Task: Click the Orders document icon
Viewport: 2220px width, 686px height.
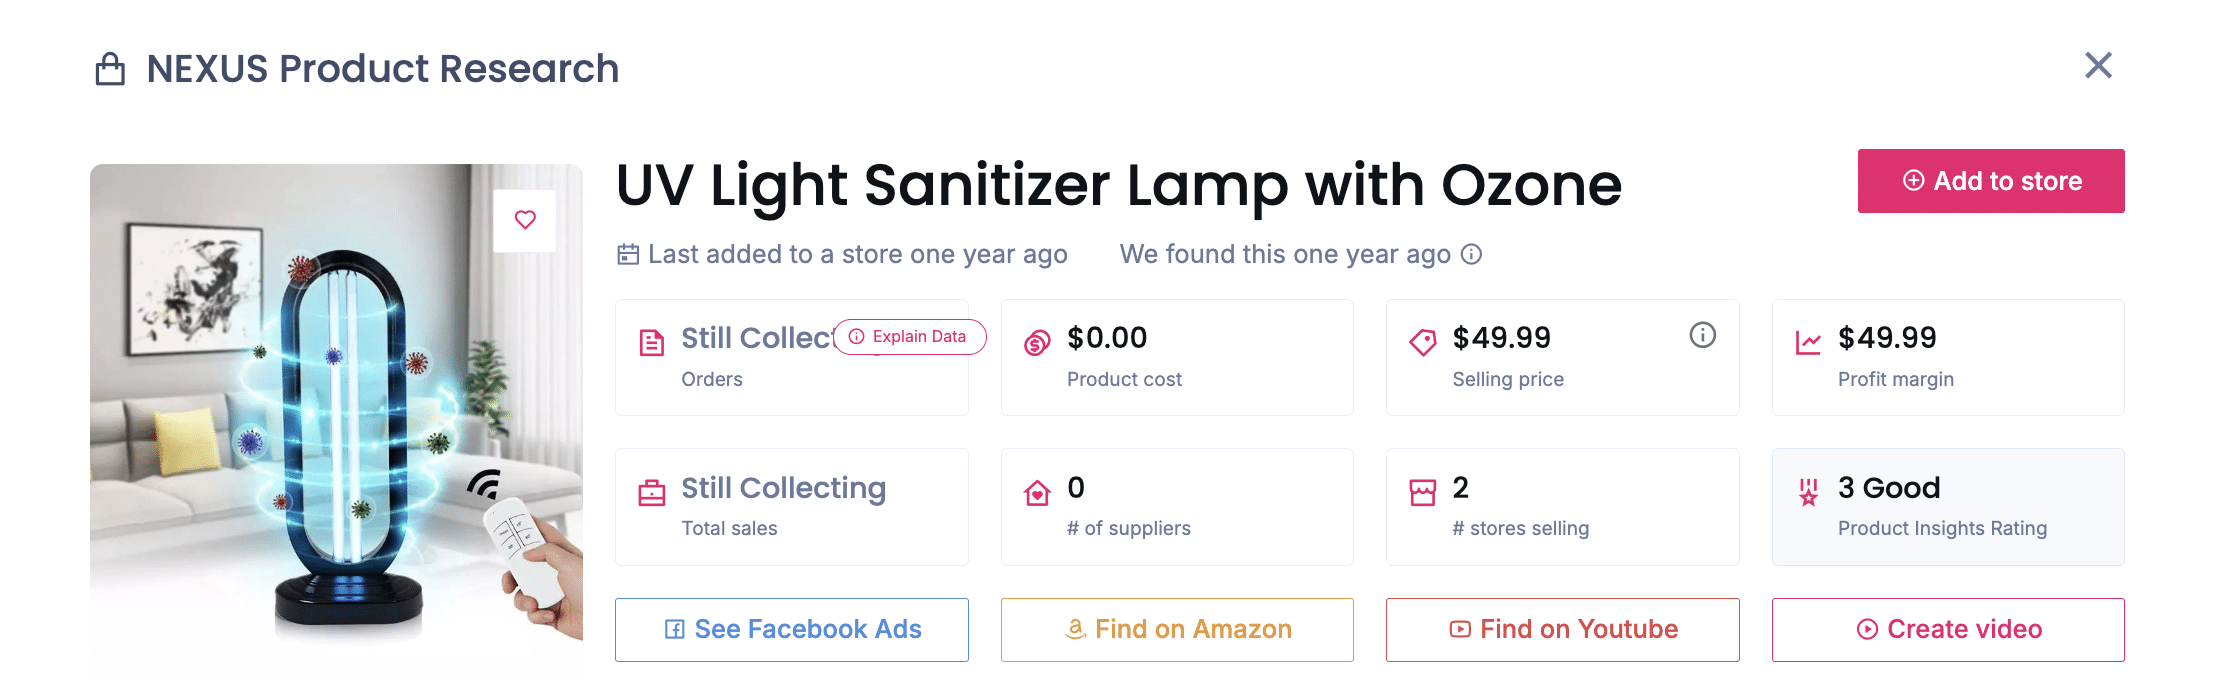Action: [652, 343]
